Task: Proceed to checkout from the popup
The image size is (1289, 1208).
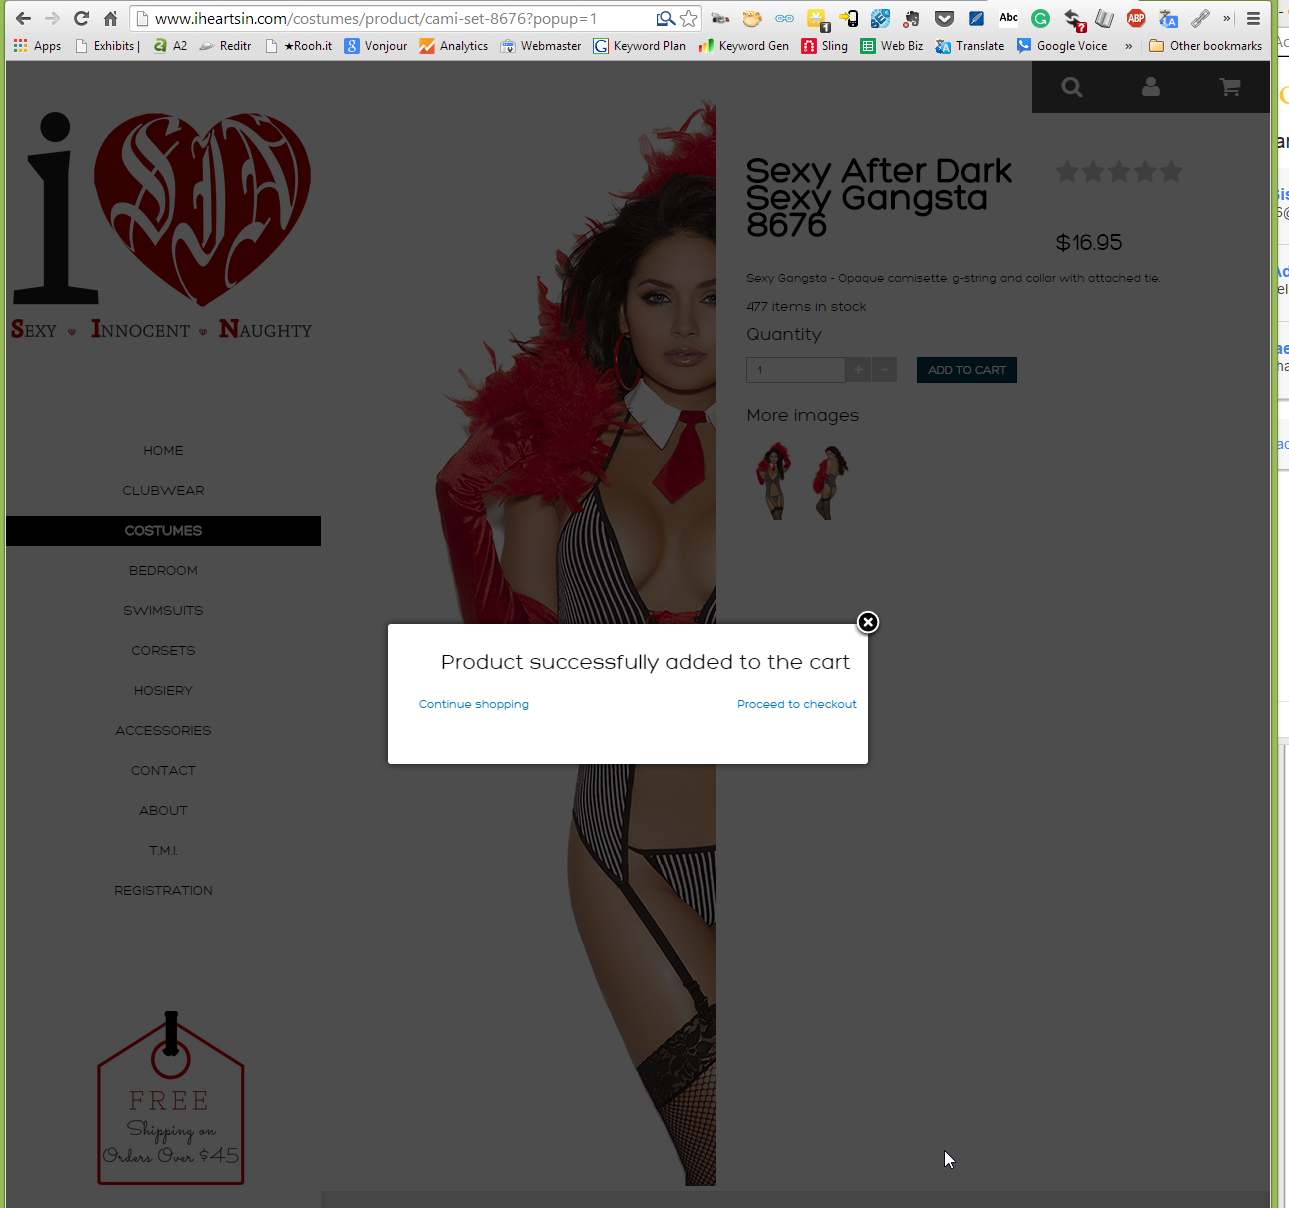Action: 797,704
